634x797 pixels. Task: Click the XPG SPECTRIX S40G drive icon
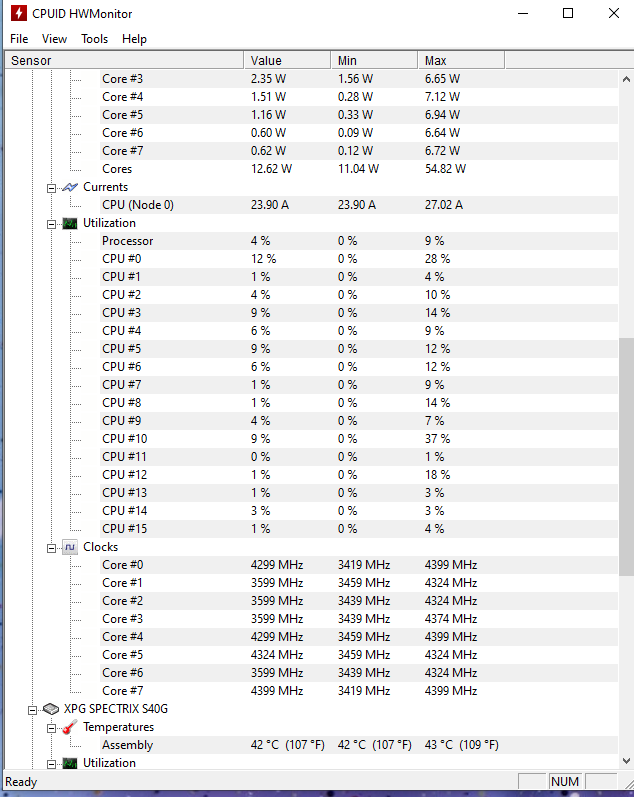click(x=50, y=709)
